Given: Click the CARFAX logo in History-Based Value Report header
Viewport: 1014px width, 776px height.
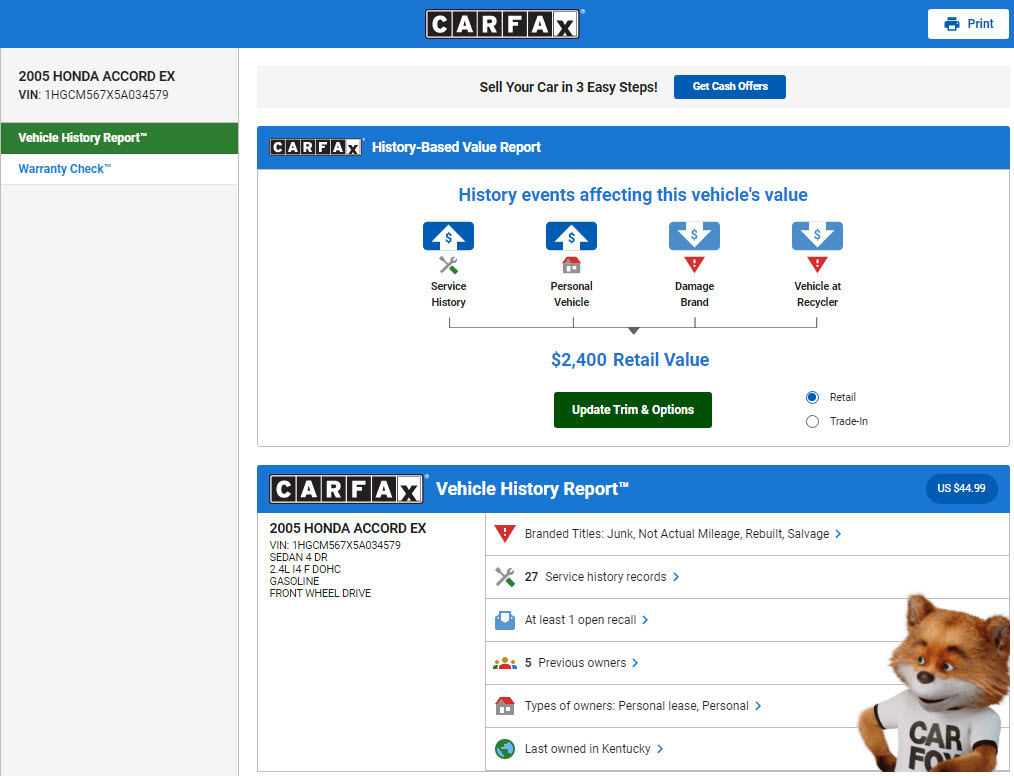Looking at the screenshot, I should [x=316, y=147].
